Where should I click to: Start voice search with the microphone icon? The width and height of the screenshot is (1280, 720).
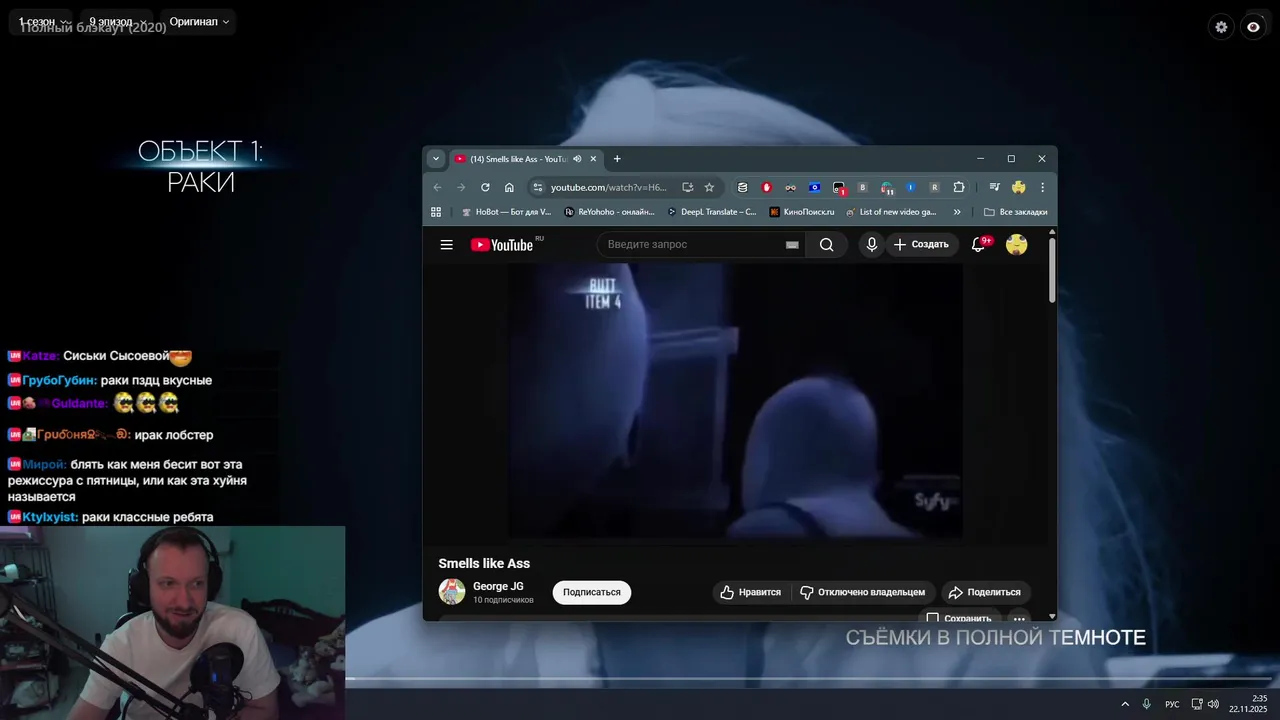pos(872,245)
